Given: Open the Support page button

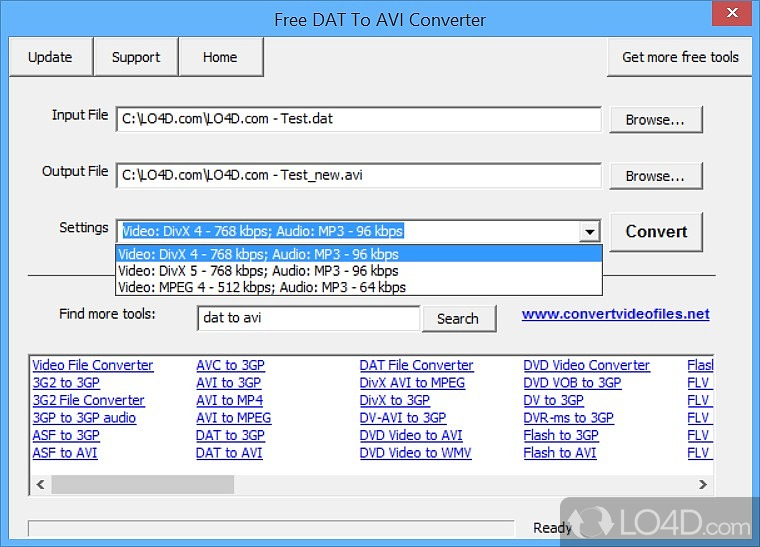Looking at the screenshot, I should point(135,57).
